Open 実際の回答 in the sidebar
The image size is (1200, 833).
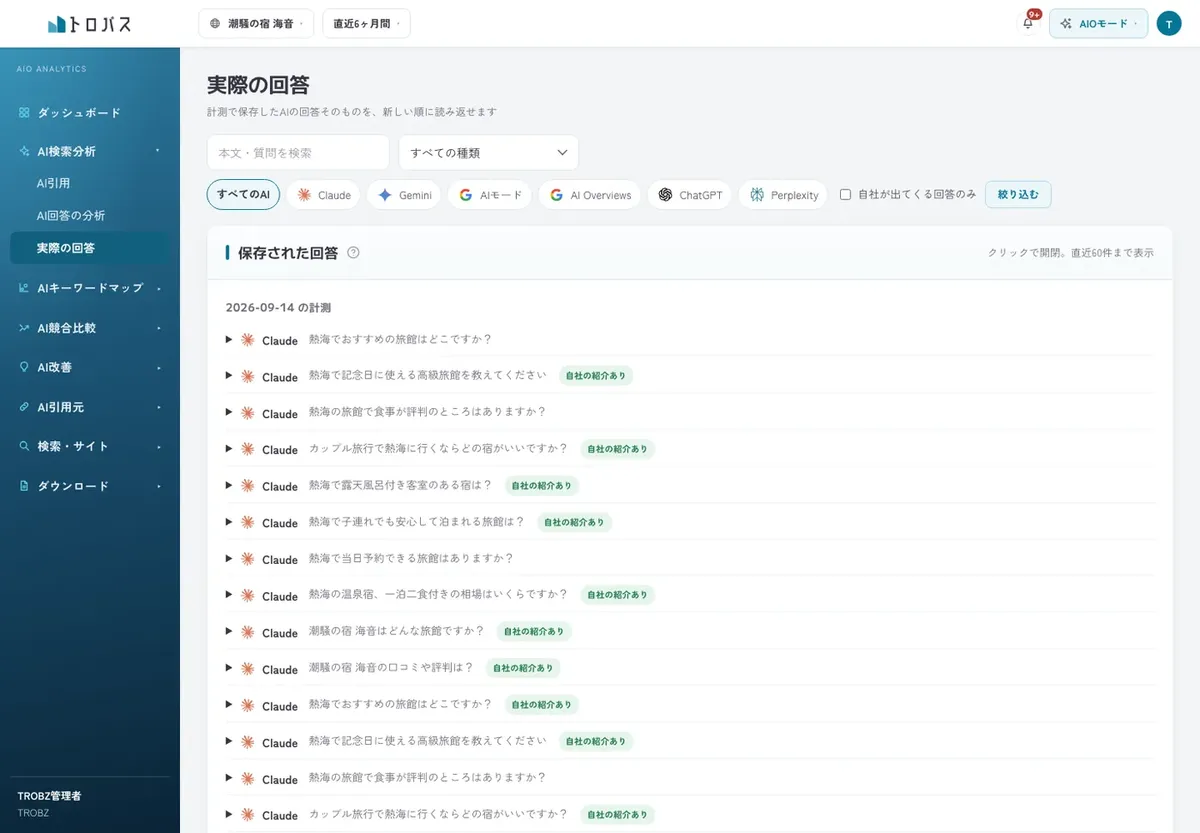point(90,248)
